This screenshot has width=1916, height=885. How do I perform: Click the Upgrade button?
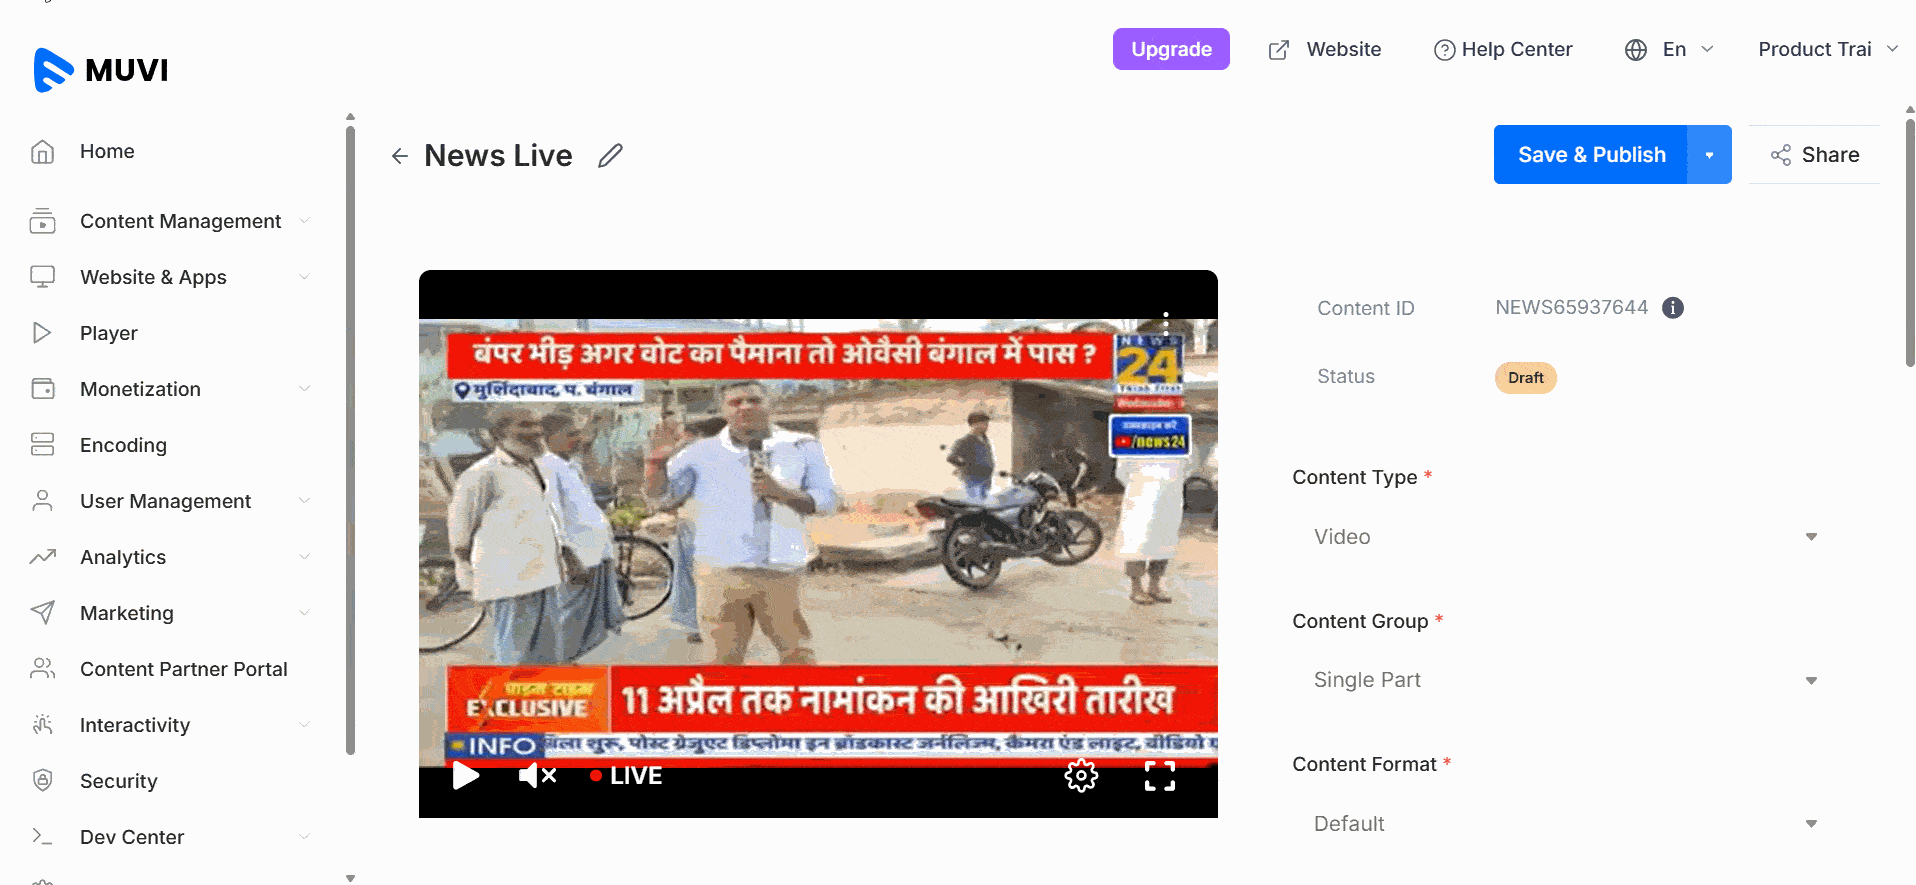pyautogui.click(x=1171, y=49)
